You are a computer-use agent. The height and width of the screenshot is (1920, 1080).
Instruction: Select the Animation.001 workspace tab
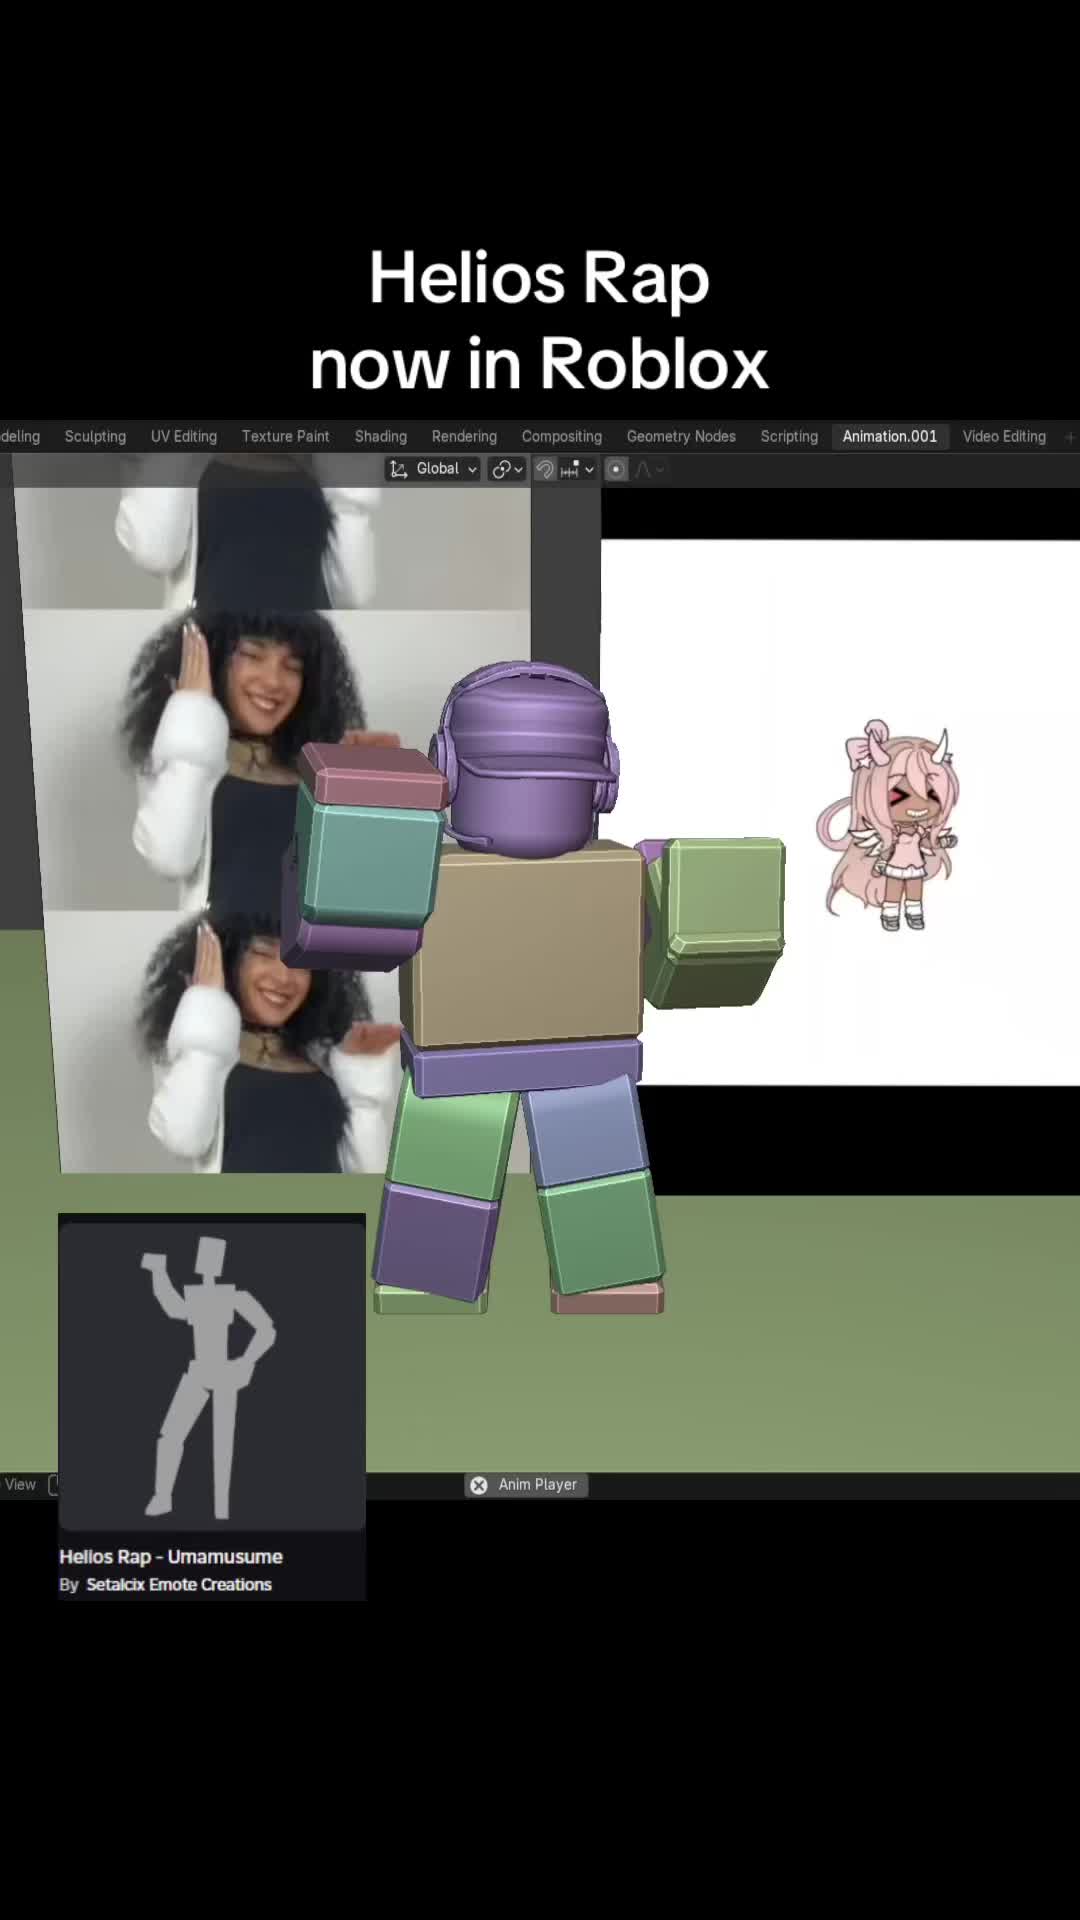[889, 436]
